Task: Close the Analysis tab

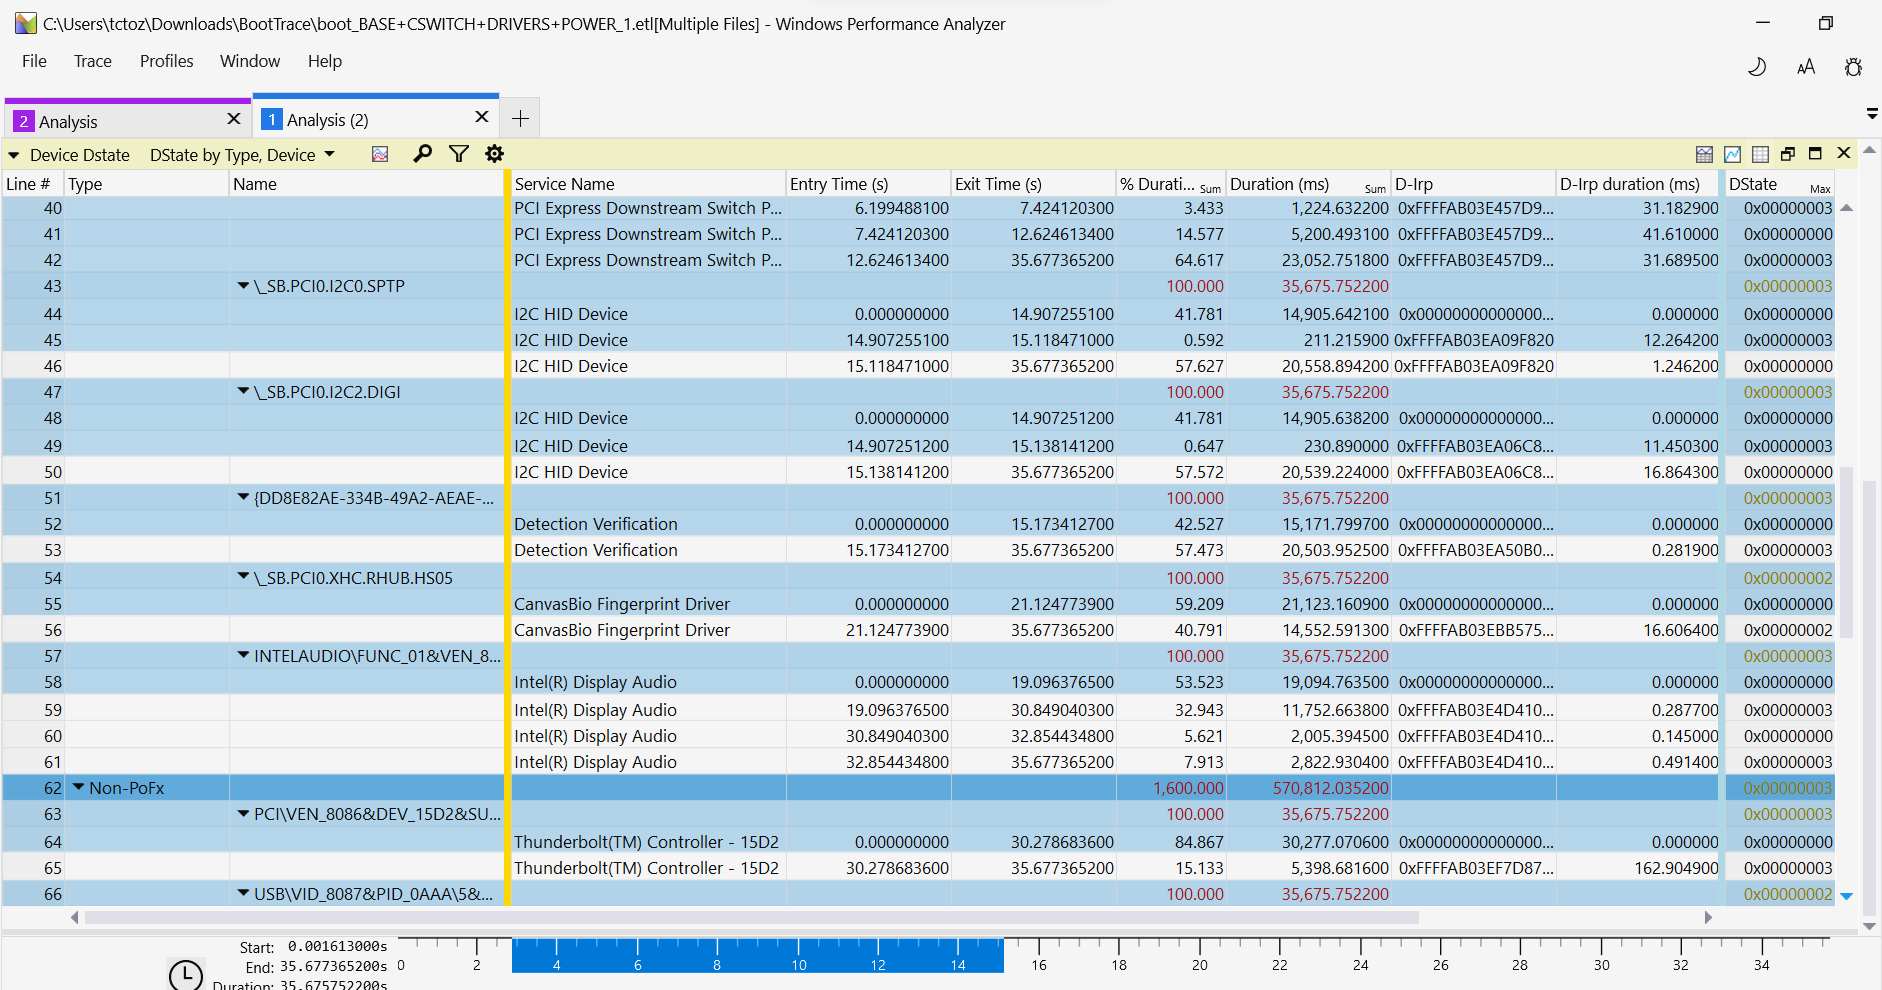Action: click(x=234, y=119)
